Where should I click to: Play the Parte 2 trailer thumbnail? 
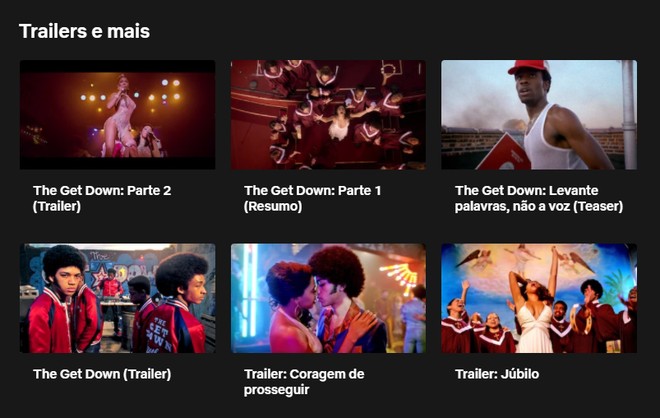[x=117, y=114]
